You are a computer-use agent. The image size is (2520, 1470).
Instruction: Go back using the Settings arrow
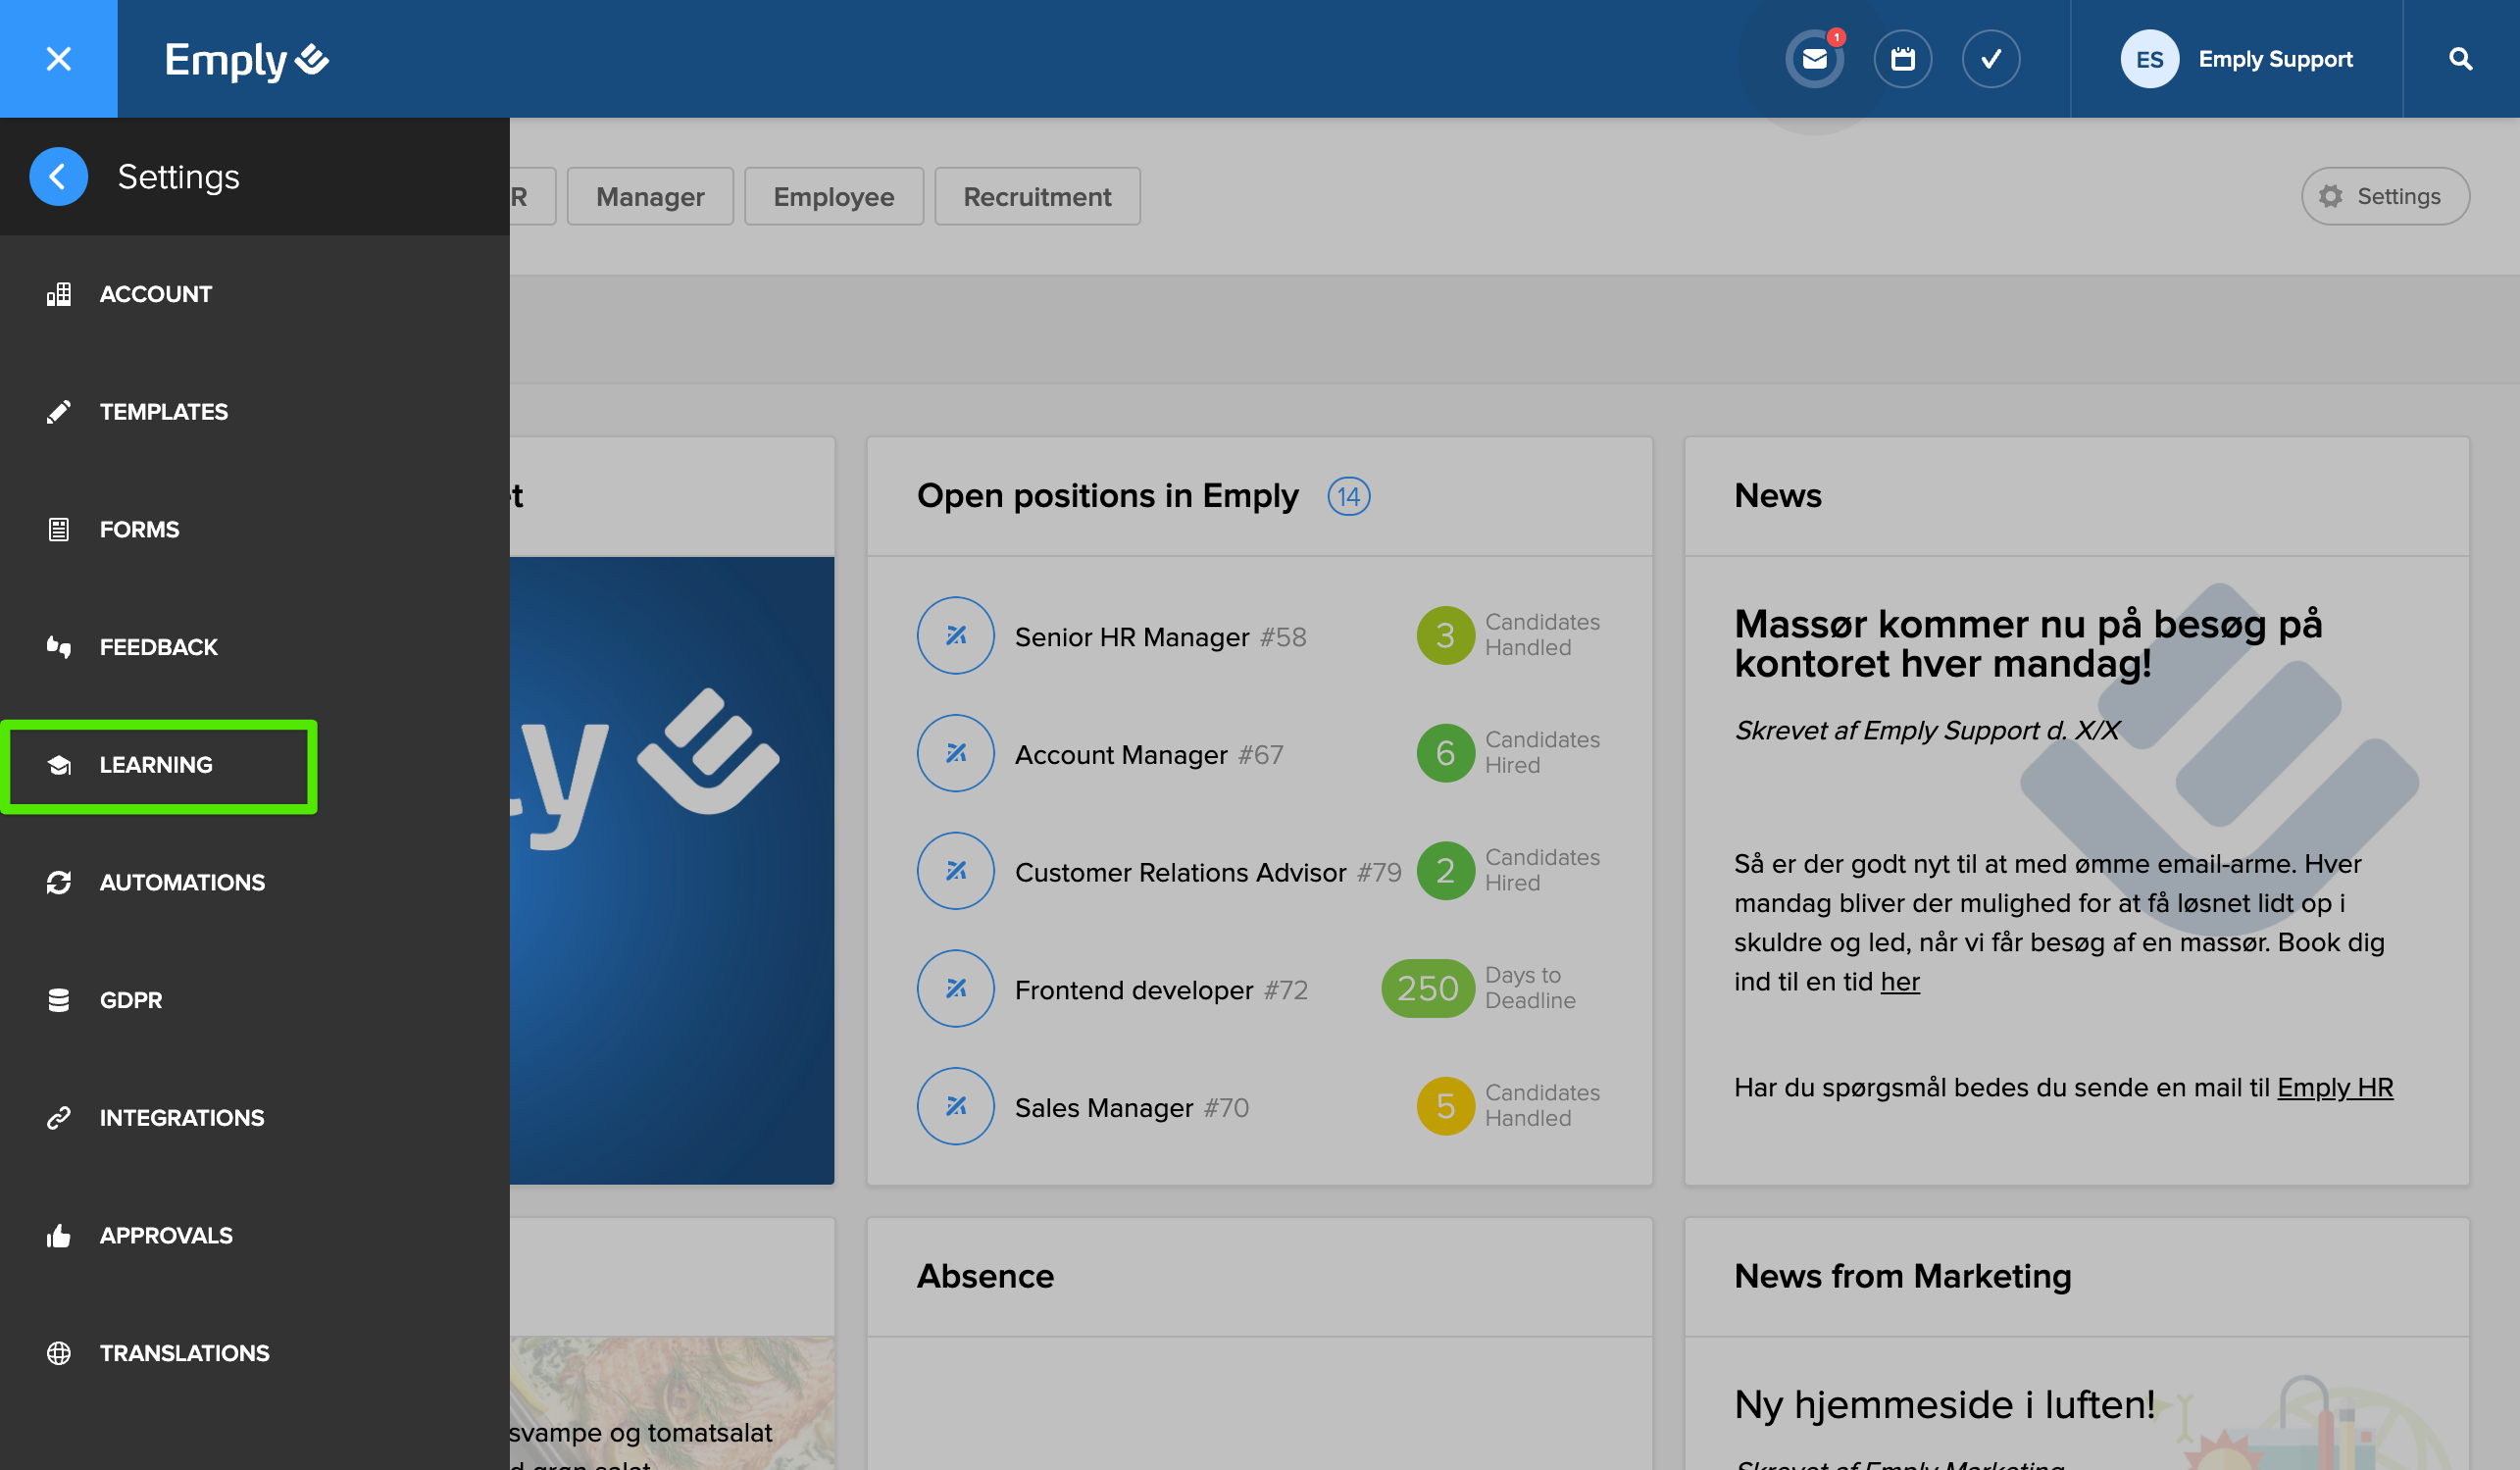tap(58, 177)
